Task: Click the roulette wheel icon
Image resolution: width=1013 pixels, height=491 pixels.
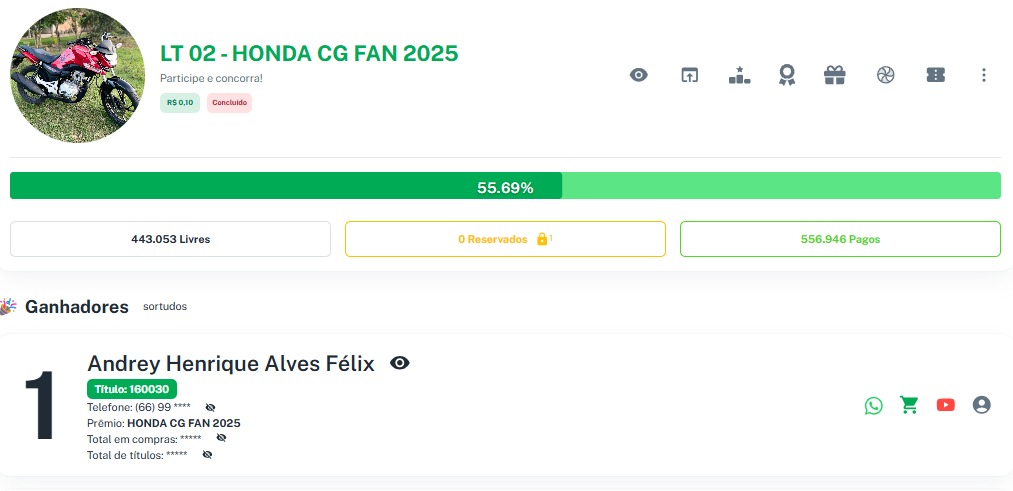Action: tap(885, 75)
